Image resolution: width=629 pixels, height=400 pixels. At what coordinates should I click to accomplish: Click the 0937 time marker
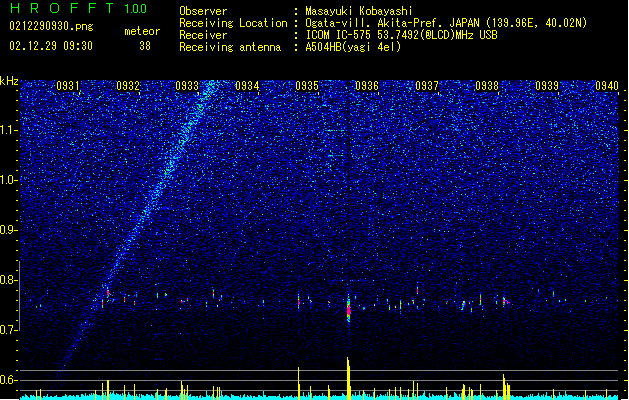427,86
